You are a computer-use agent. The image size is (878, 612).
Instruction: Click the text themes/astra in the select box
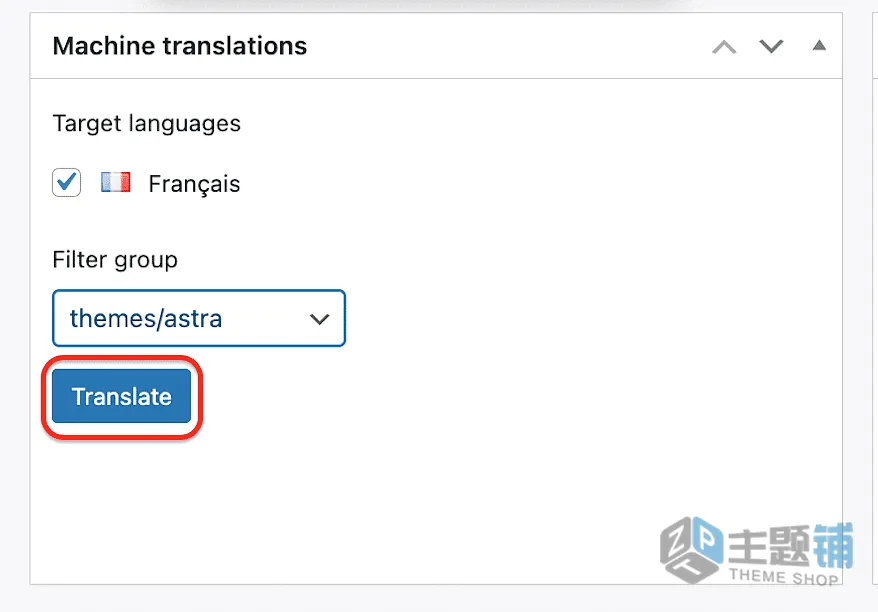pos(146,319)
